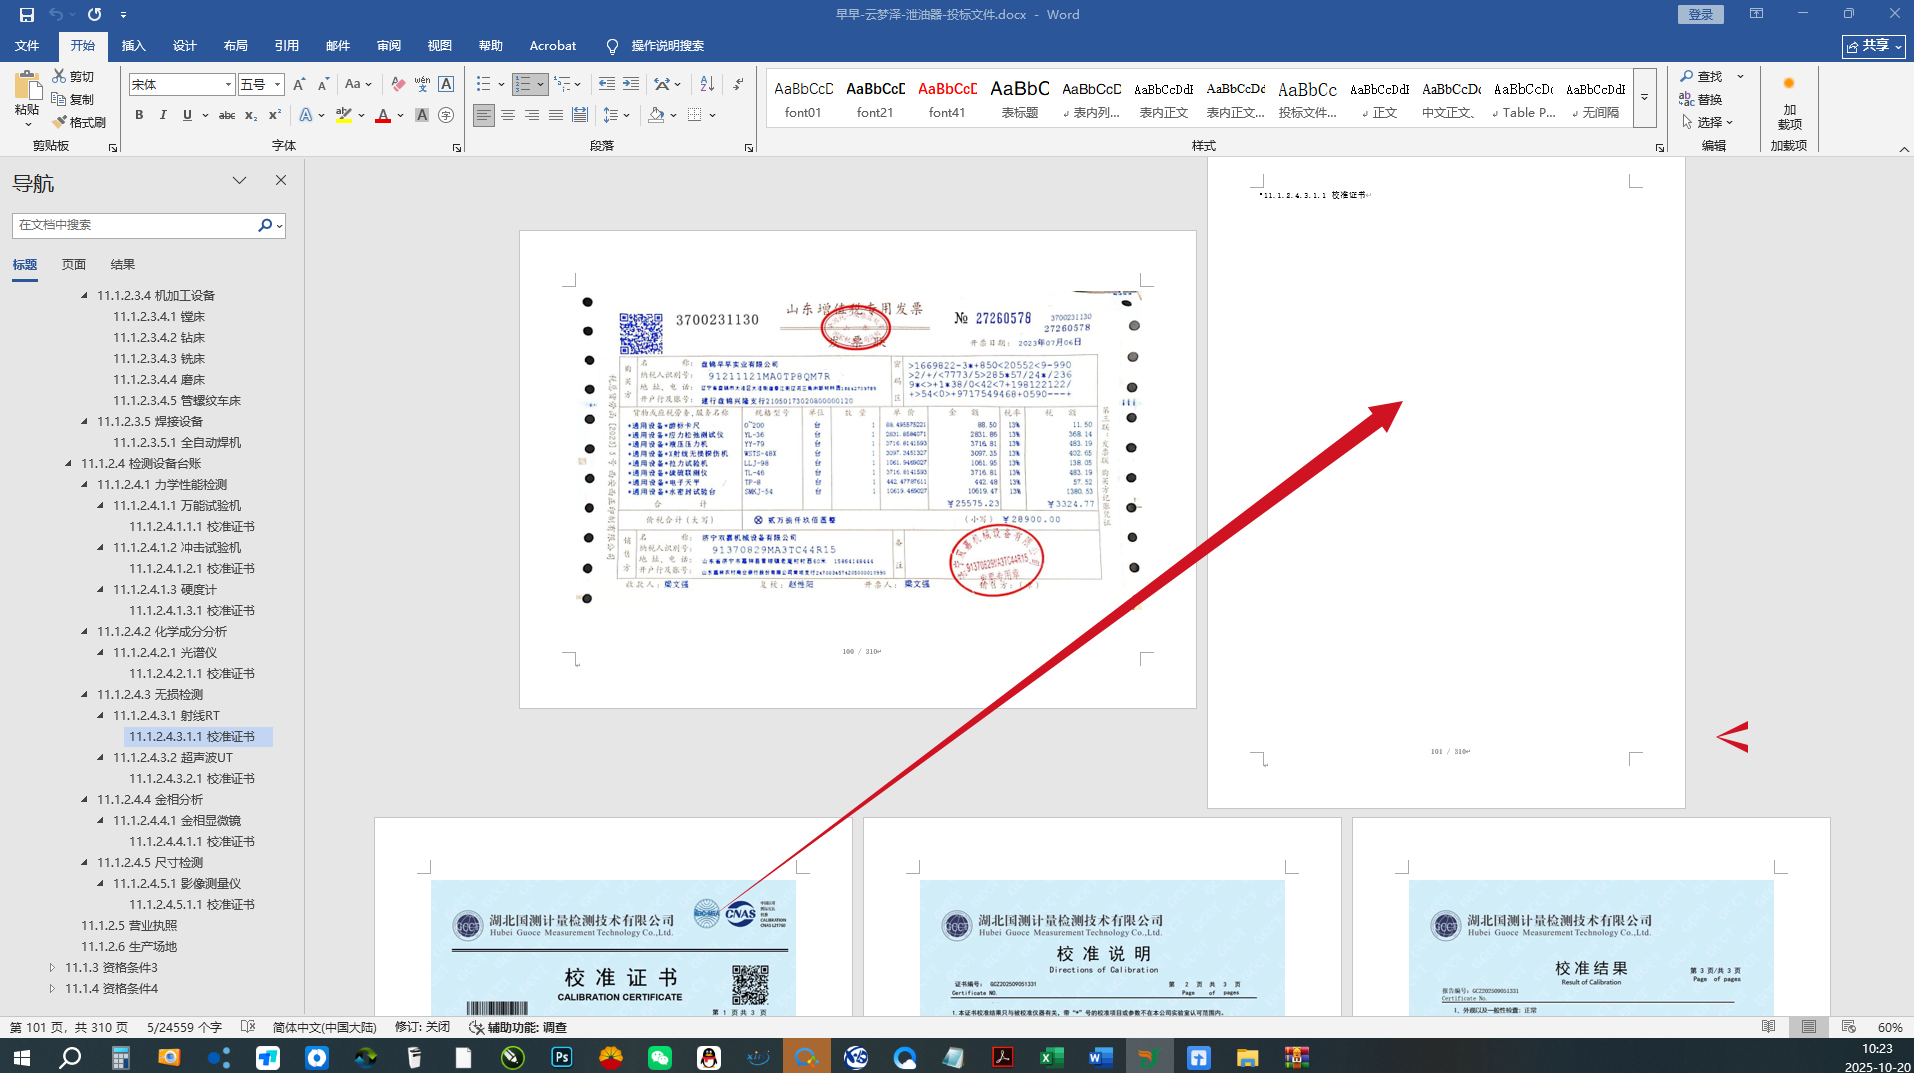
Task: Click the page count 第101页 in the status bar
Action: pyautogui.click(x=69, y=1027)
